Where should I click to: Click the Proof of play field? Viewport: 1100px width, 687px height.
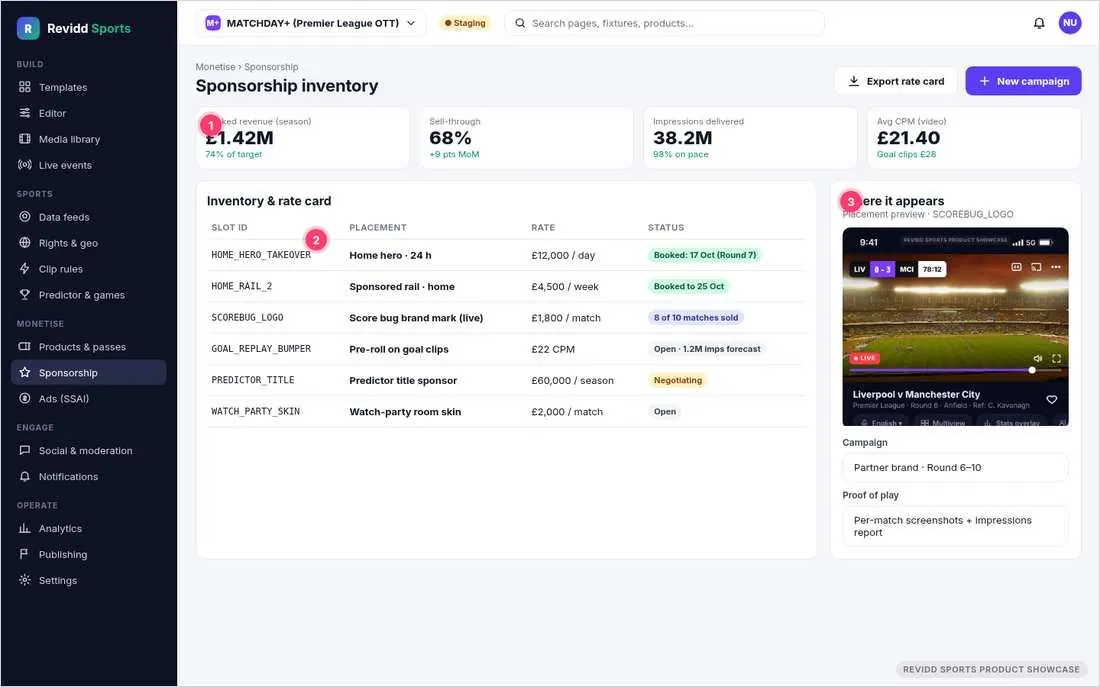[955, 526]
